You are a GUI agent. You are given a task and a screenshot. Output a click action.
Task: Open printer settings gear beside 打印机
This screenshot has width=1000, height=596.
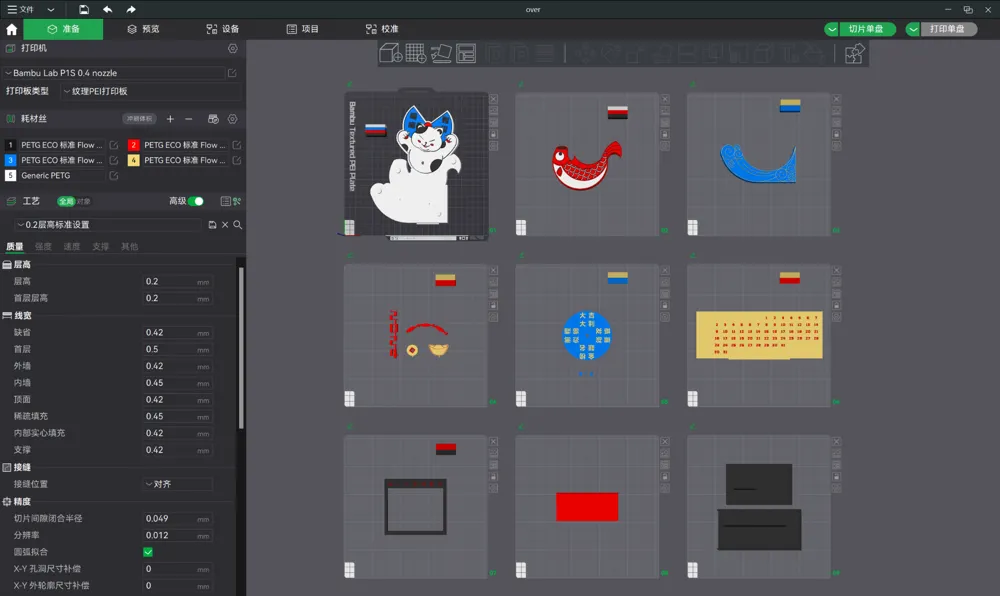tap(233, 48)
